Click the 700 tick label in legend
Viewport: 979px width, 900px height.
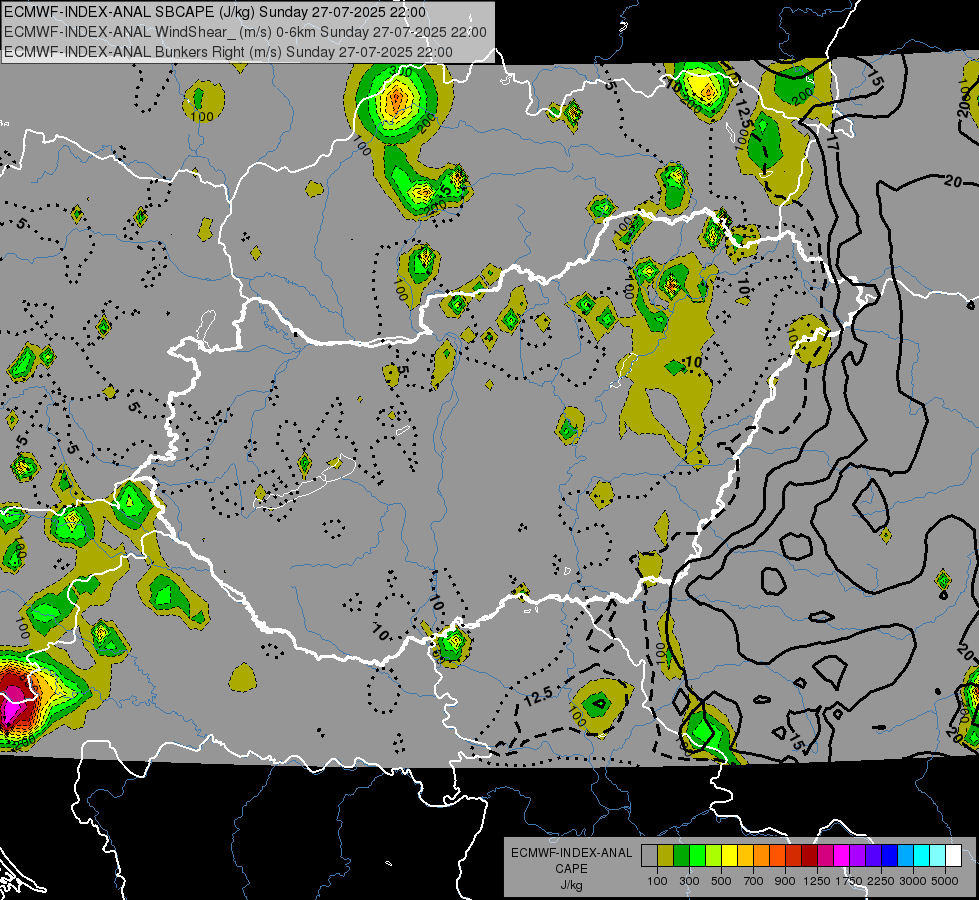(754, 881)
